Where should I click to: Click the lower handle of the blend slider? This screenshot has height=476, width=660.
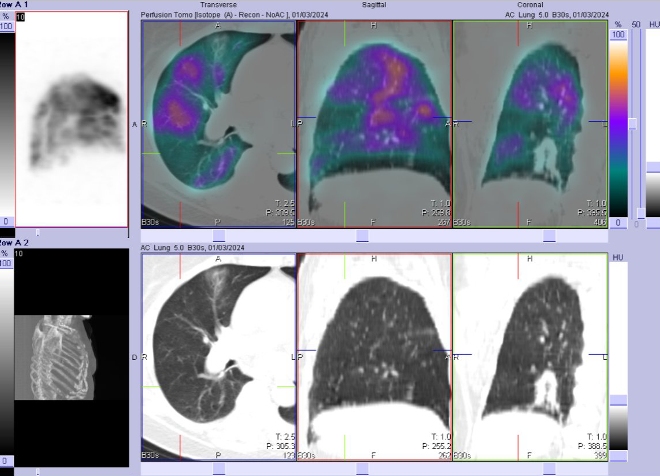point(641,213)
